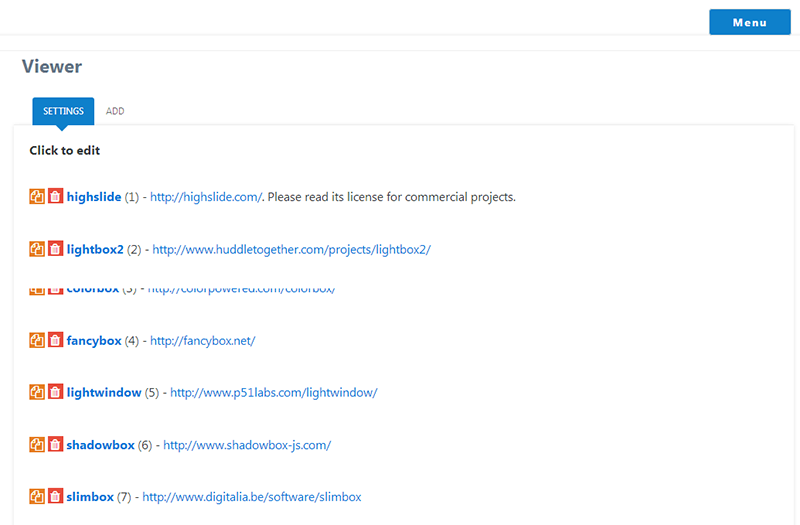
Task: Click the 'Click to edit' heading
Action: coord(65,151)
